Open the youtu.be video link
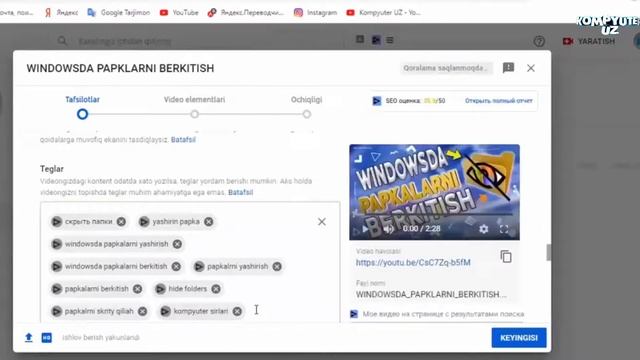This screenshot has height=360, width=640. pyautogui.click(x=413, y=262)
